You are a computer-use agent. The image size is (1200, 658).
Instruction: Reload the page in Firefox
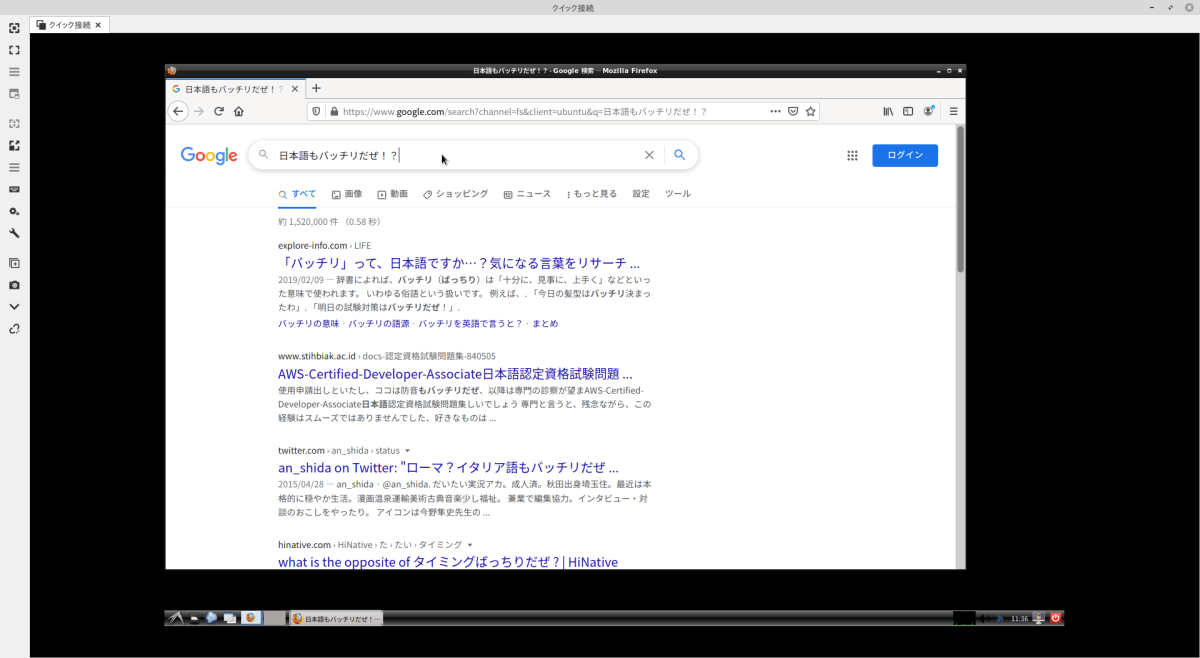(x=218, y=111)
